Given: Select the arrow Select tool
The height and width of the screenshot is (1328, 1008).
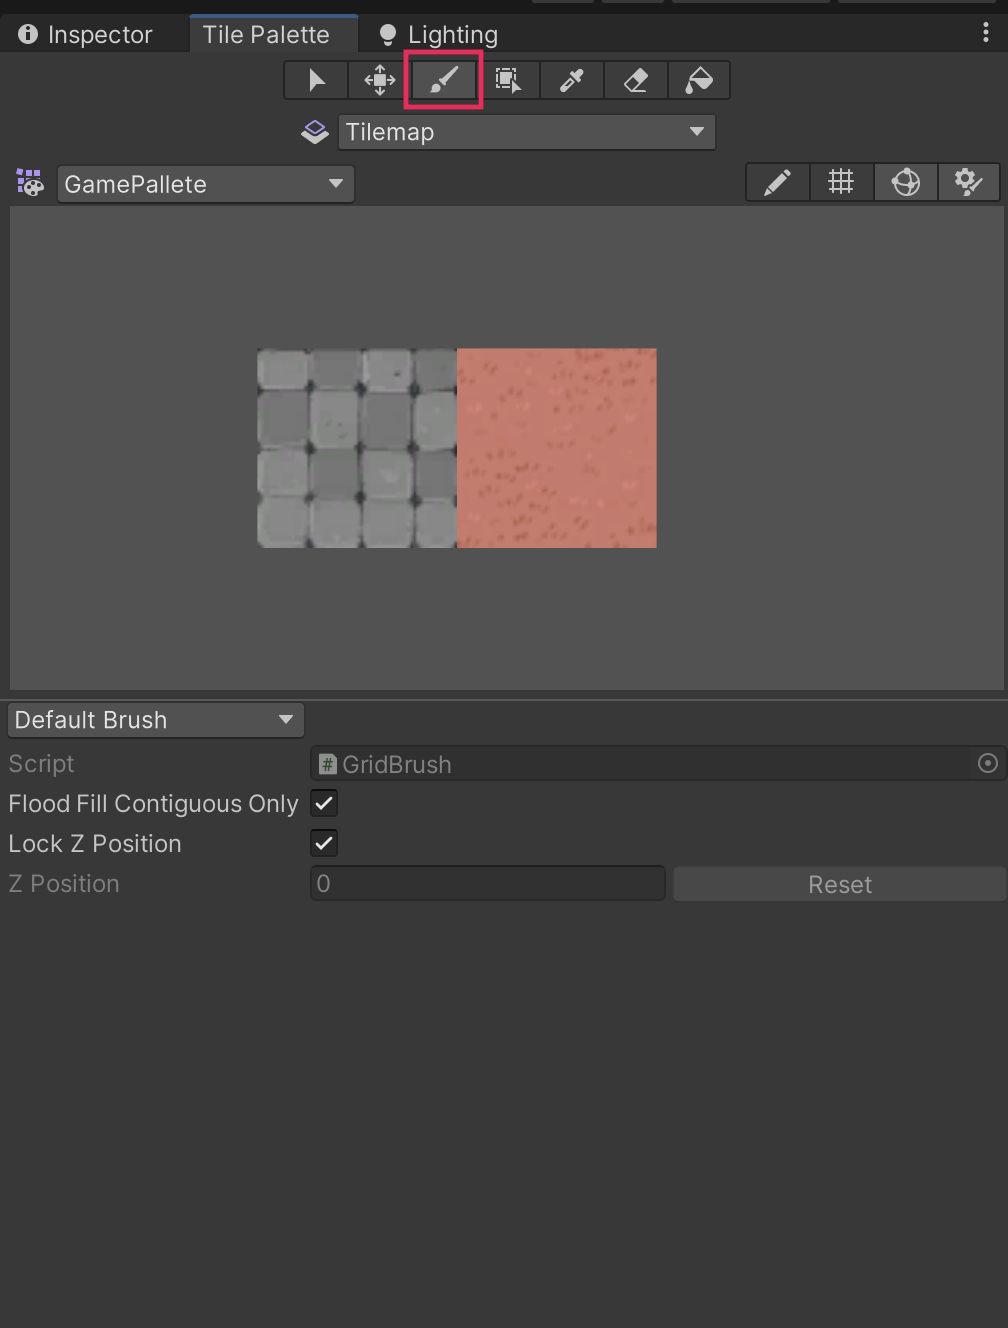Looking at the screenshot, I should pyautogui.click(x=316, y=80).
